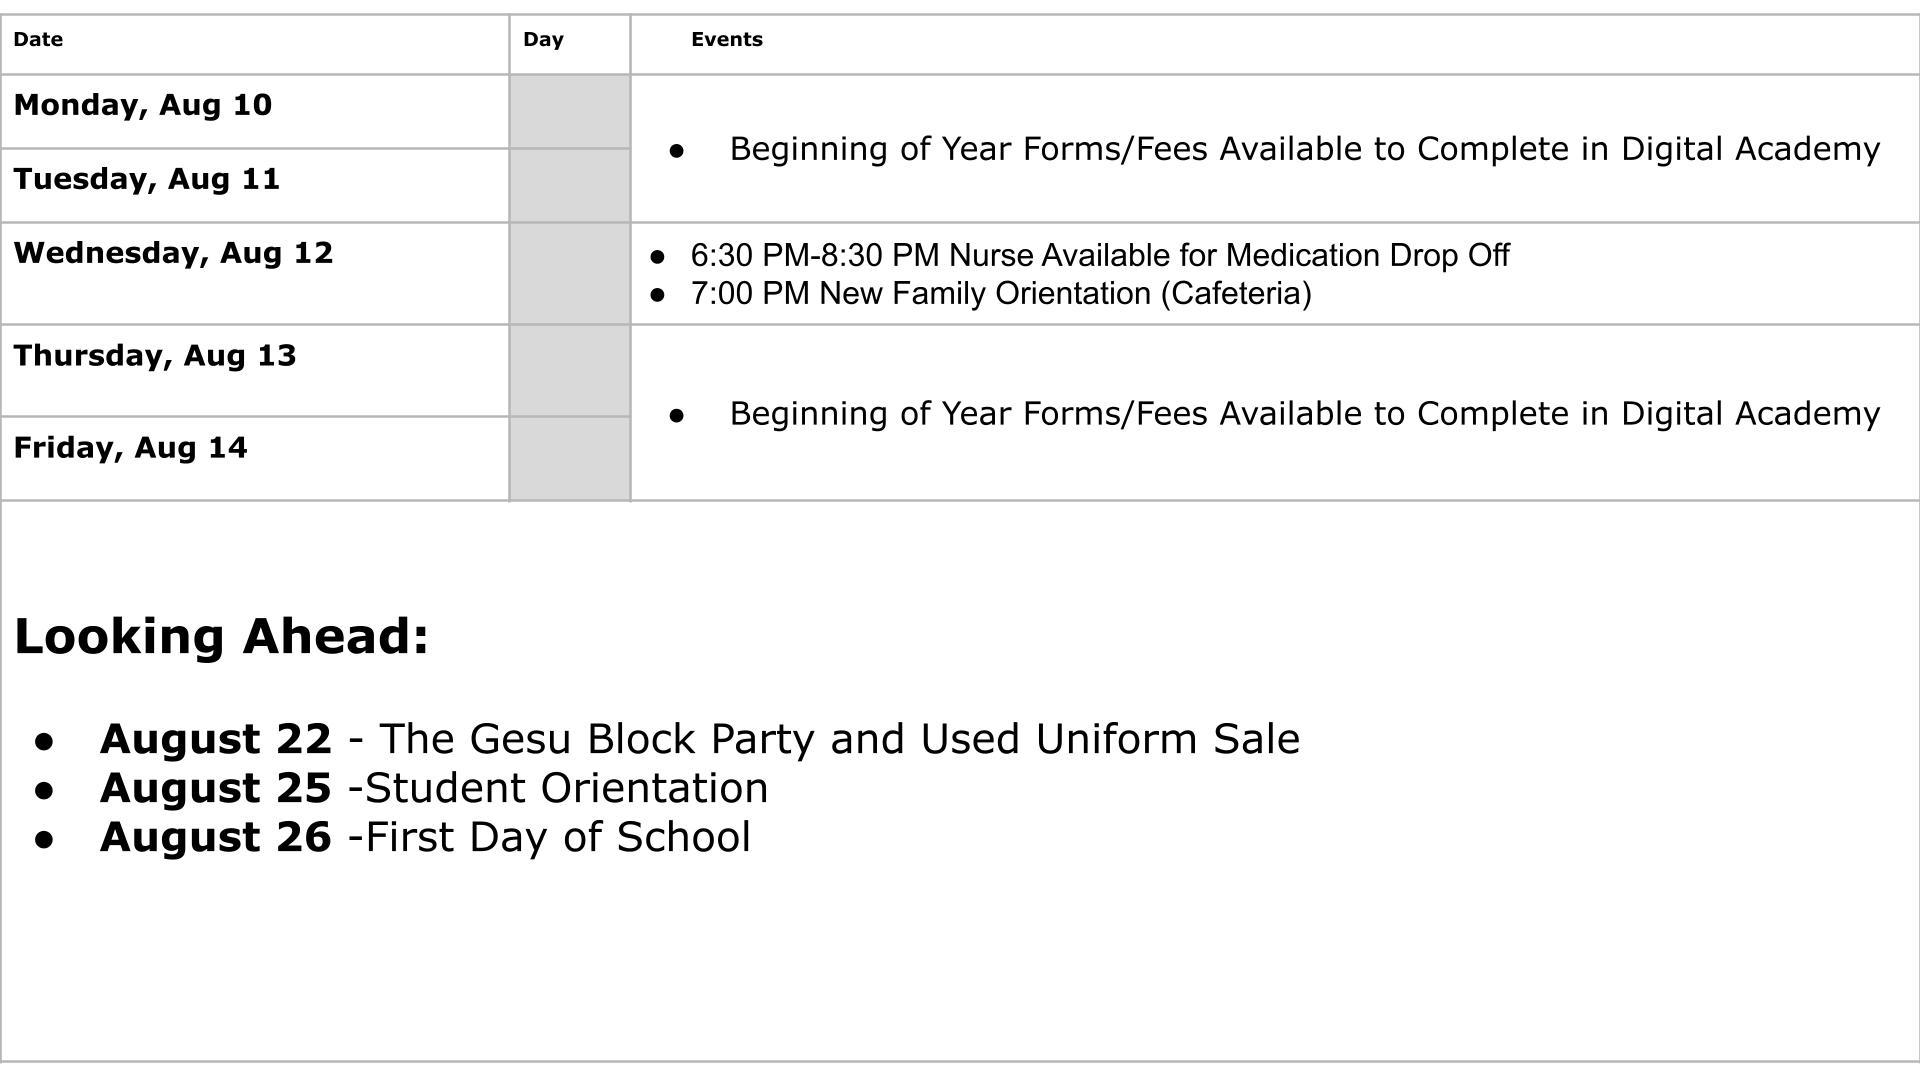Select the Monday, Aug 10 cell

pos(255,111)
